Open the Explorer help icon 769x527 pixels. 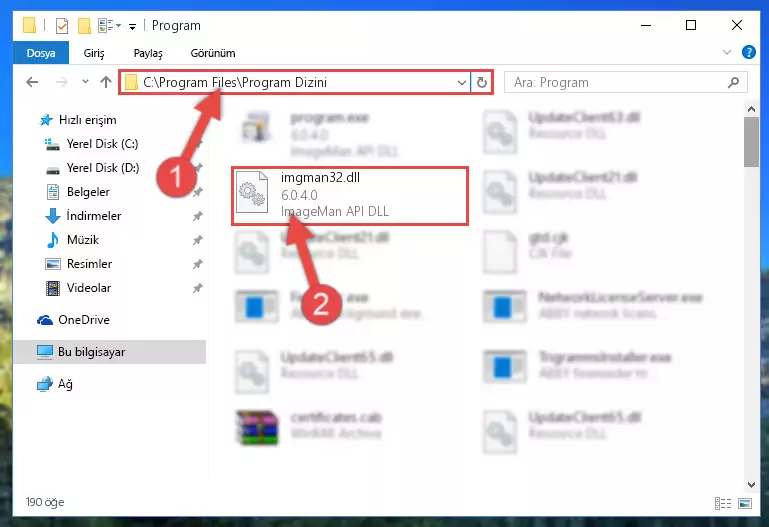pyautogui.click(x=749, y=52)
